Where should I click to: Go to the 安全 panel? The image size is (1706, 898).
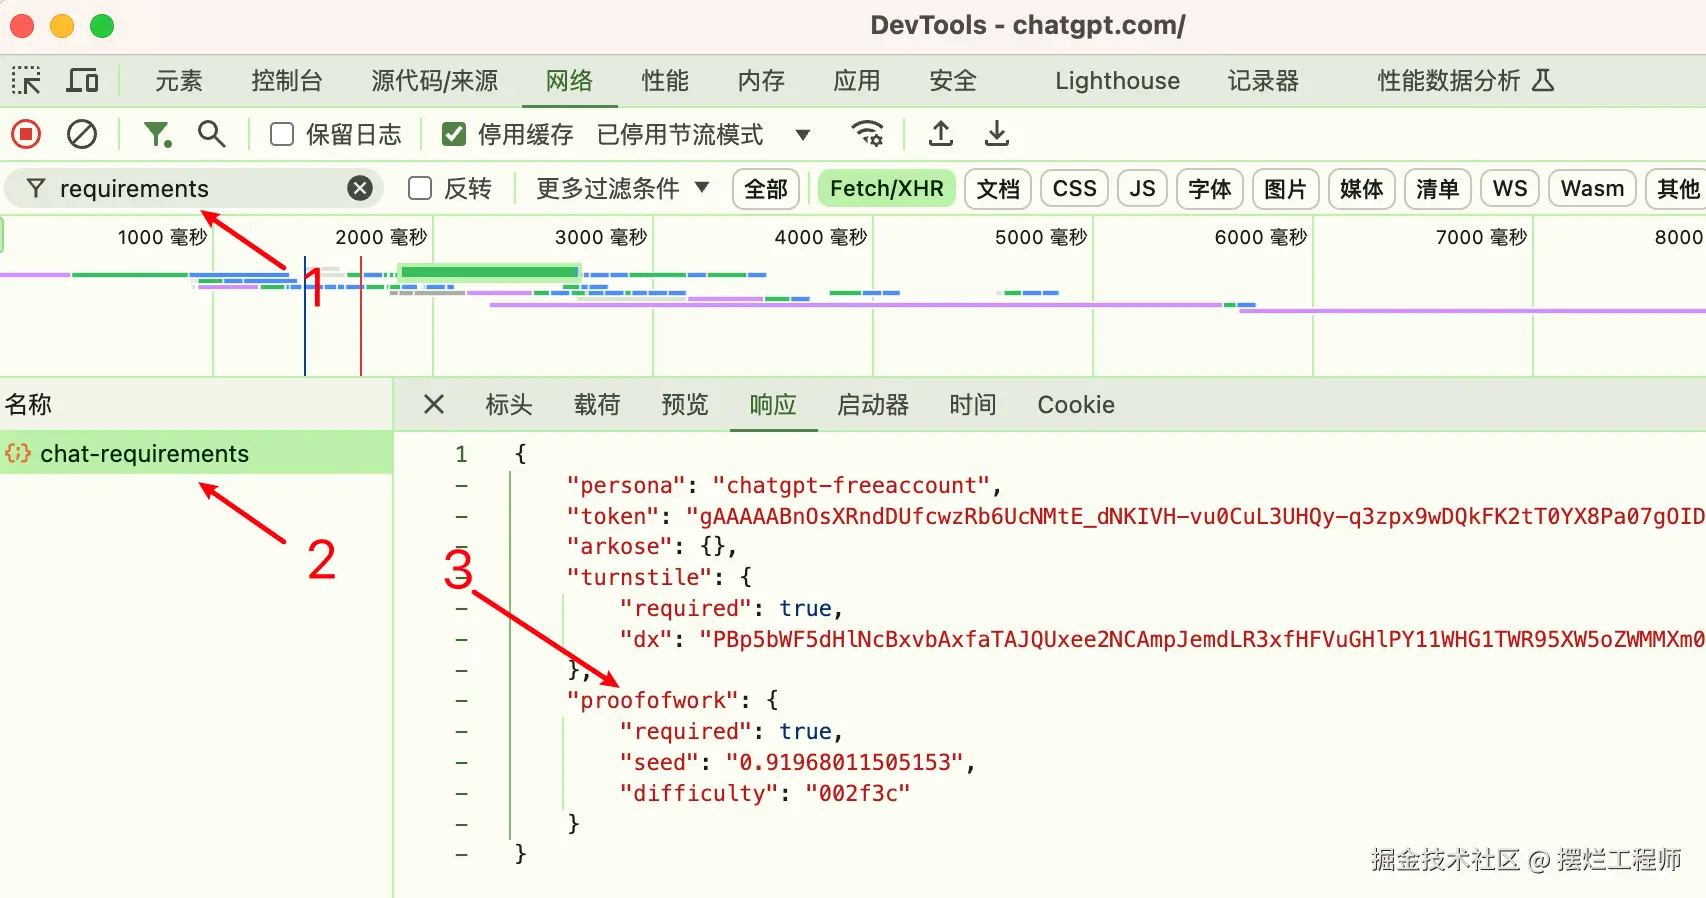[x=953, y=80]
